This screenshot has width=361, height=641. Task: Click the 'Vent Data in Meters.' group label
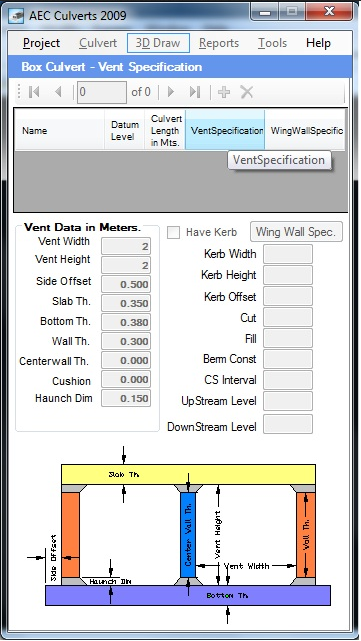[82, 227]
